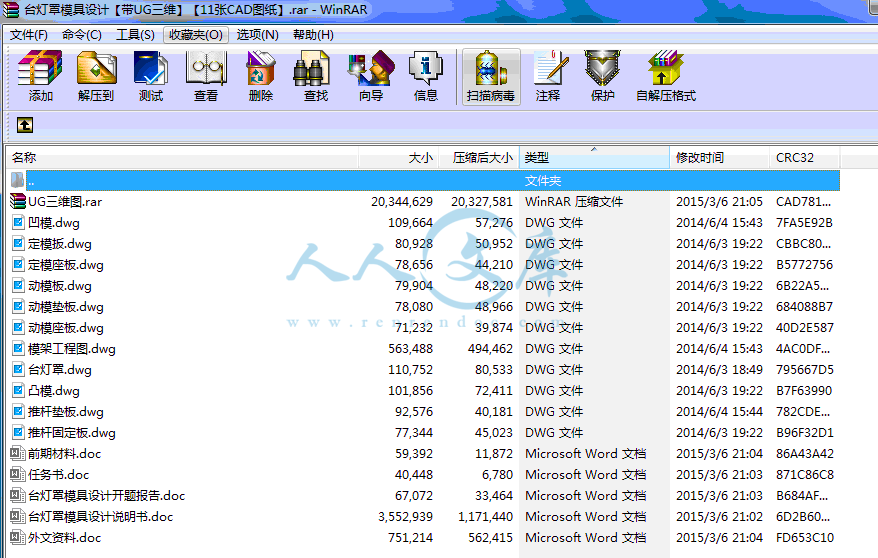
Task: Click the CRC32 value FD653C10
Action: pyautogui.click(x=805, y=537)
